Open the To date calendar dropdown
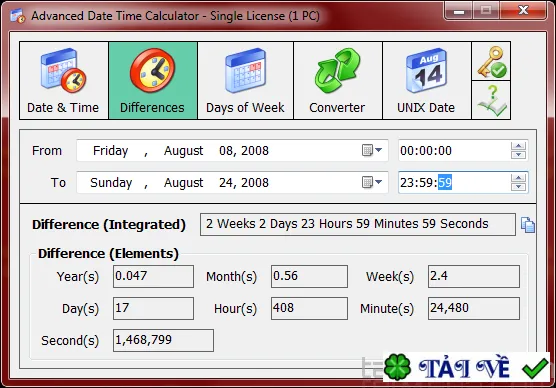Image resolution: width=556 pixels, height=388 pixels. coord(372,182)
